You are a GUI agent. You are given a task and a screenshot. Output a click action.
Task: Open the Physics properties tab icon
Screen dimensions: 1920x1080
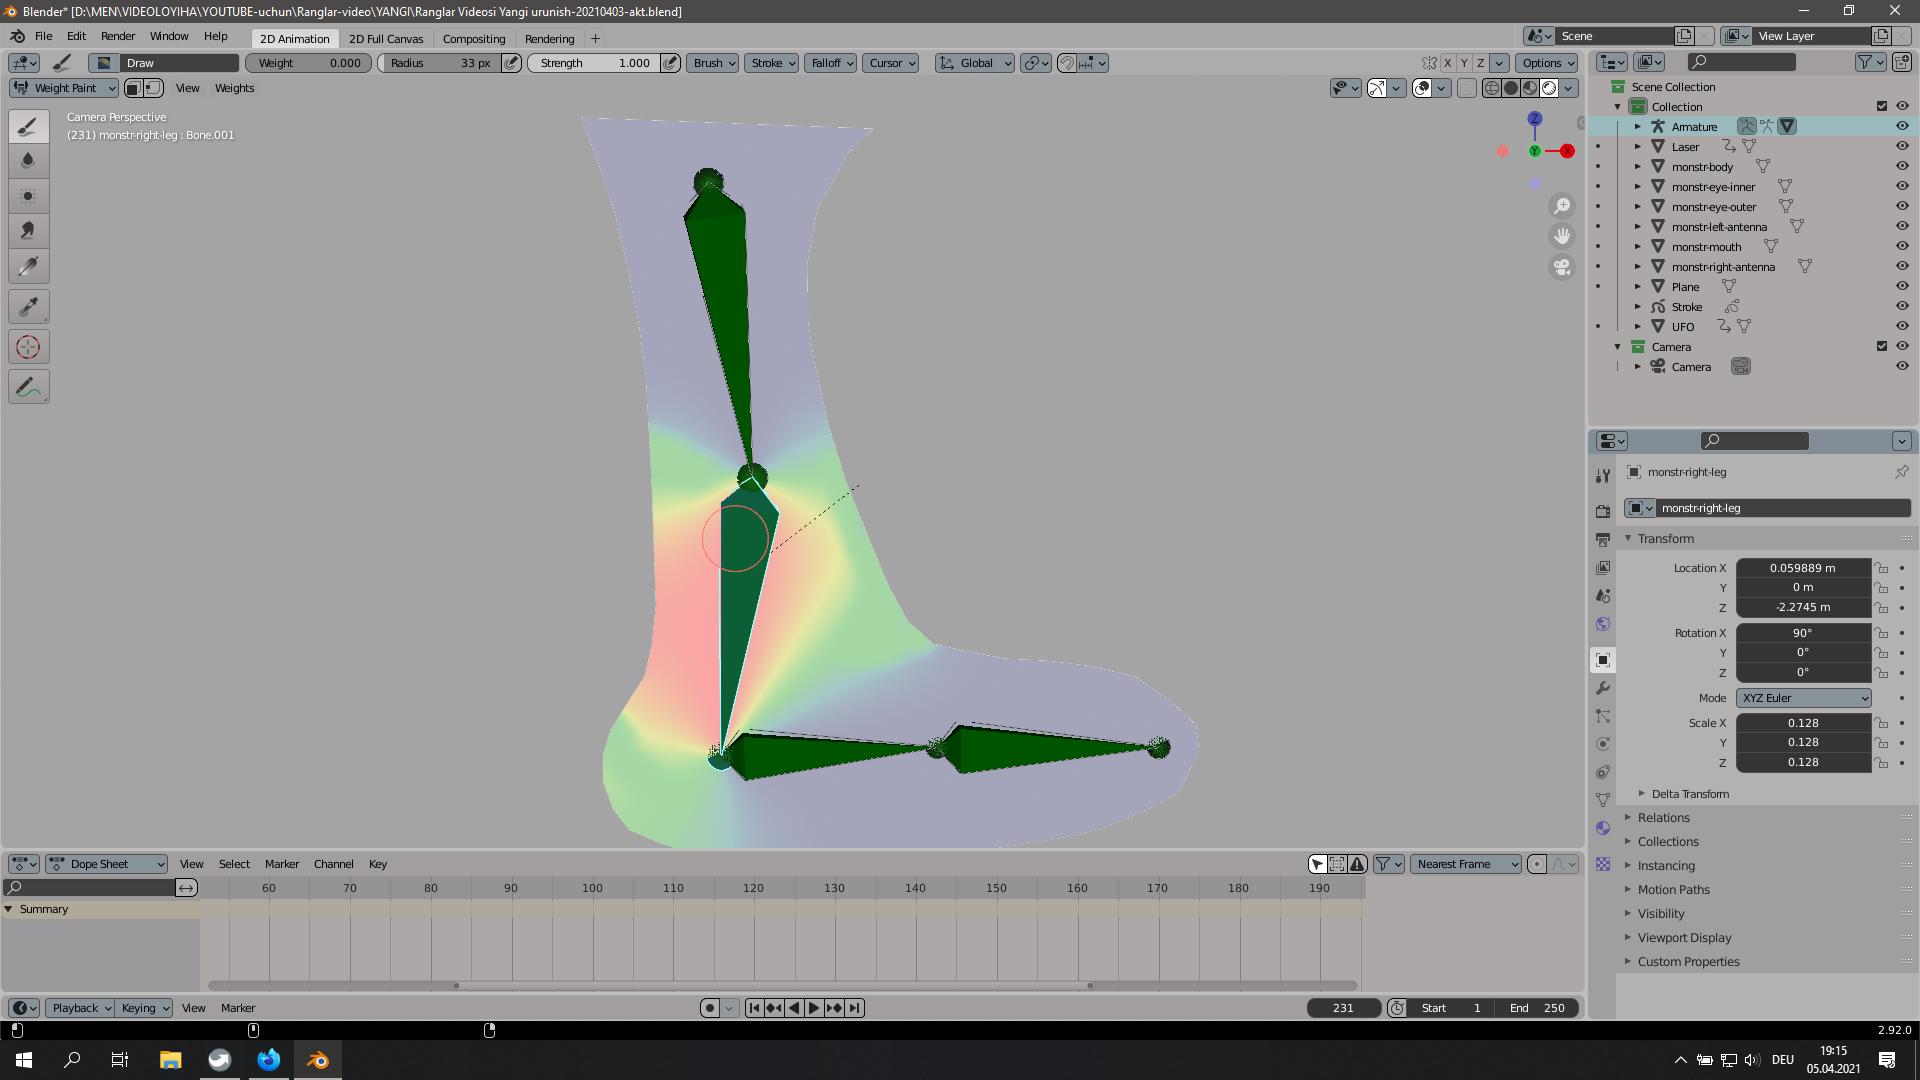pos(1603,744)
